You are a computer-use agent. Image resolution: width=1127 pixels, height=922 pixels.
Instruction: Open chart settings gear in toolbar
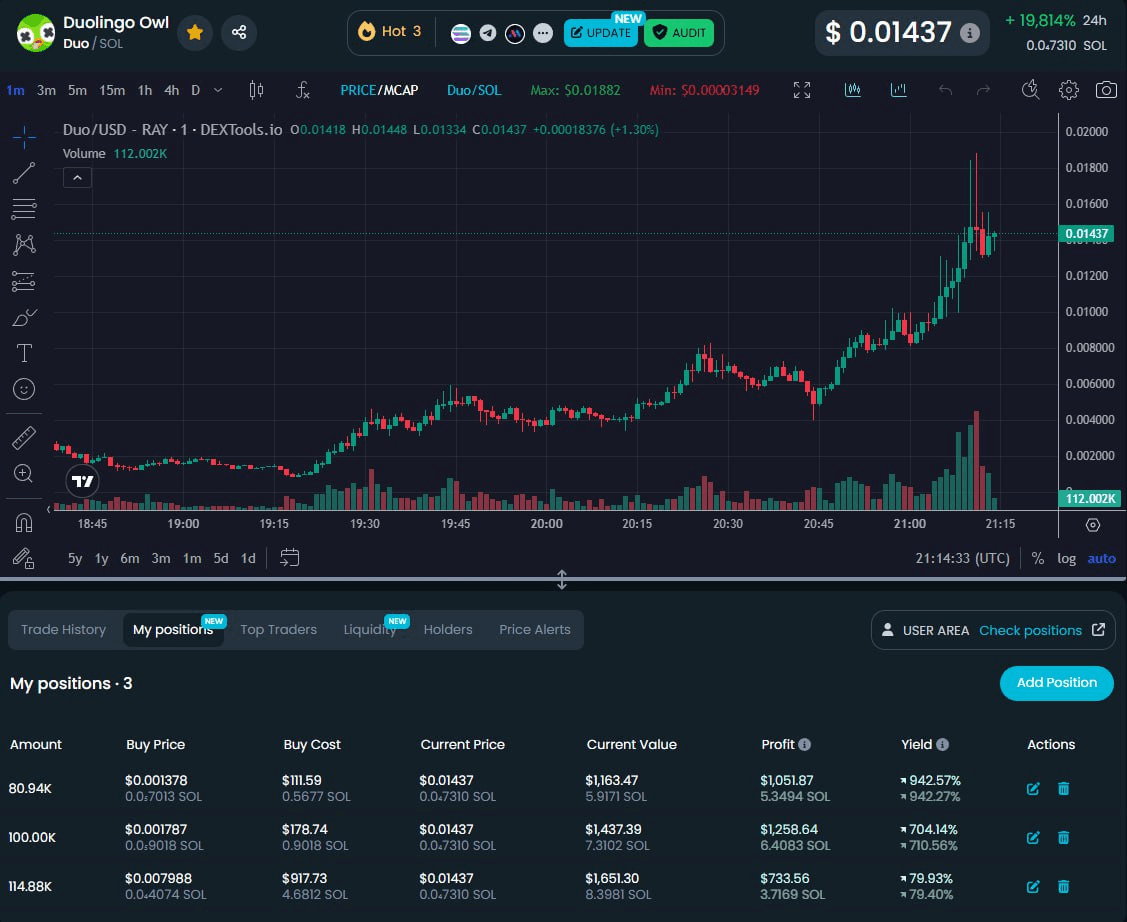(x=1069, y=90)
